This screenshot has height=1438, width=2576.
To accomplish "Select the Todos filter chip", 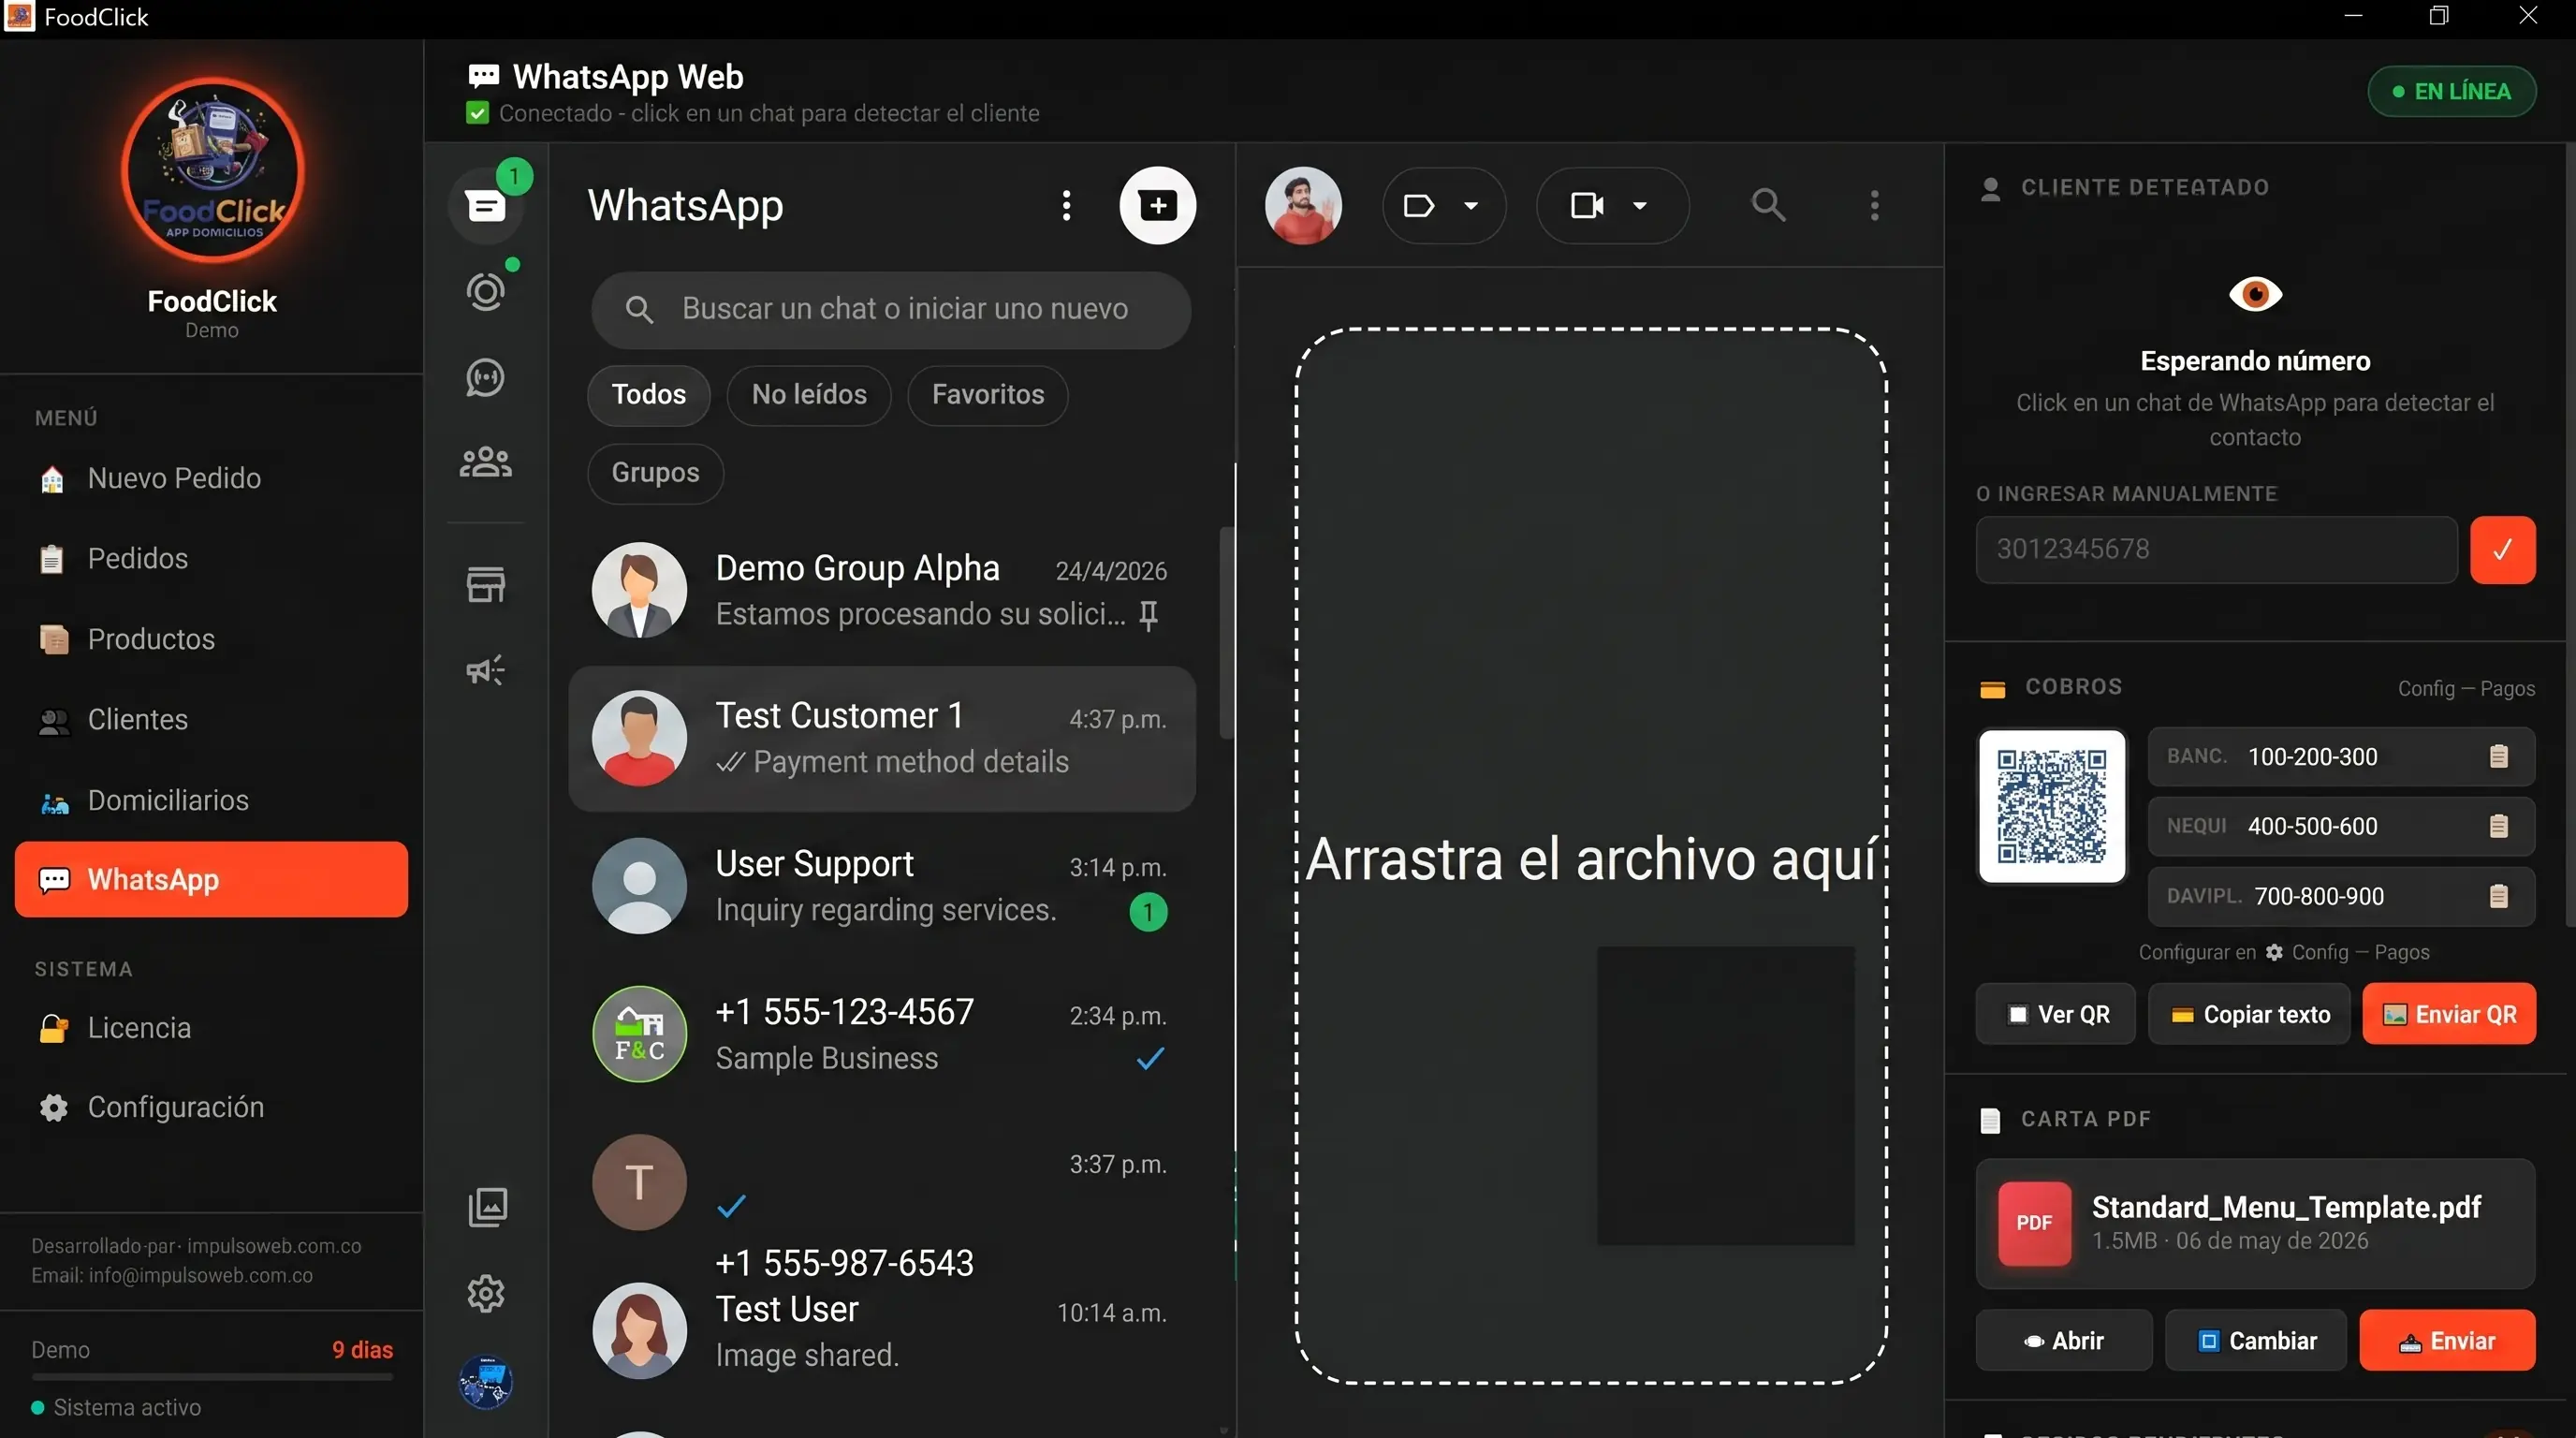I will click(649, 395).
